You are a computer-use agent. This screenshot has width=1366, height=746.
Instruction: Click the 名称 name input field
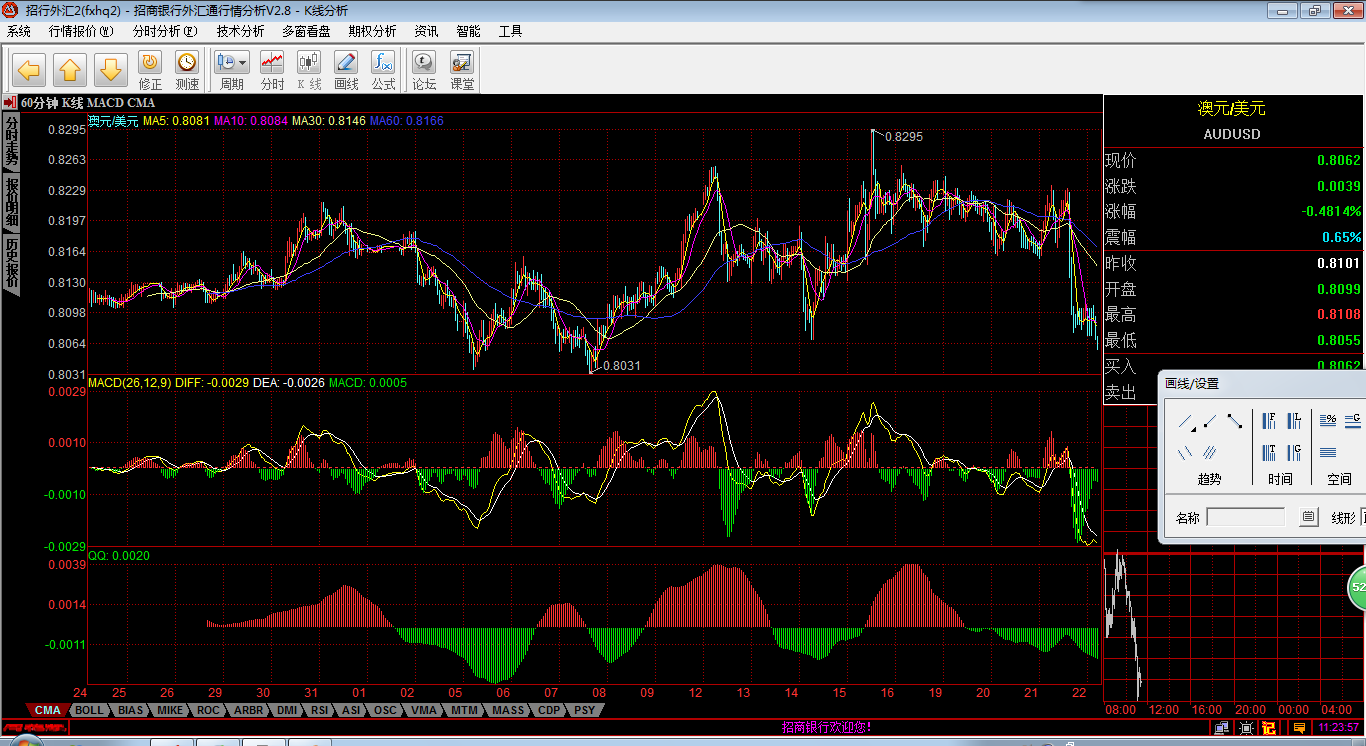1245,517
